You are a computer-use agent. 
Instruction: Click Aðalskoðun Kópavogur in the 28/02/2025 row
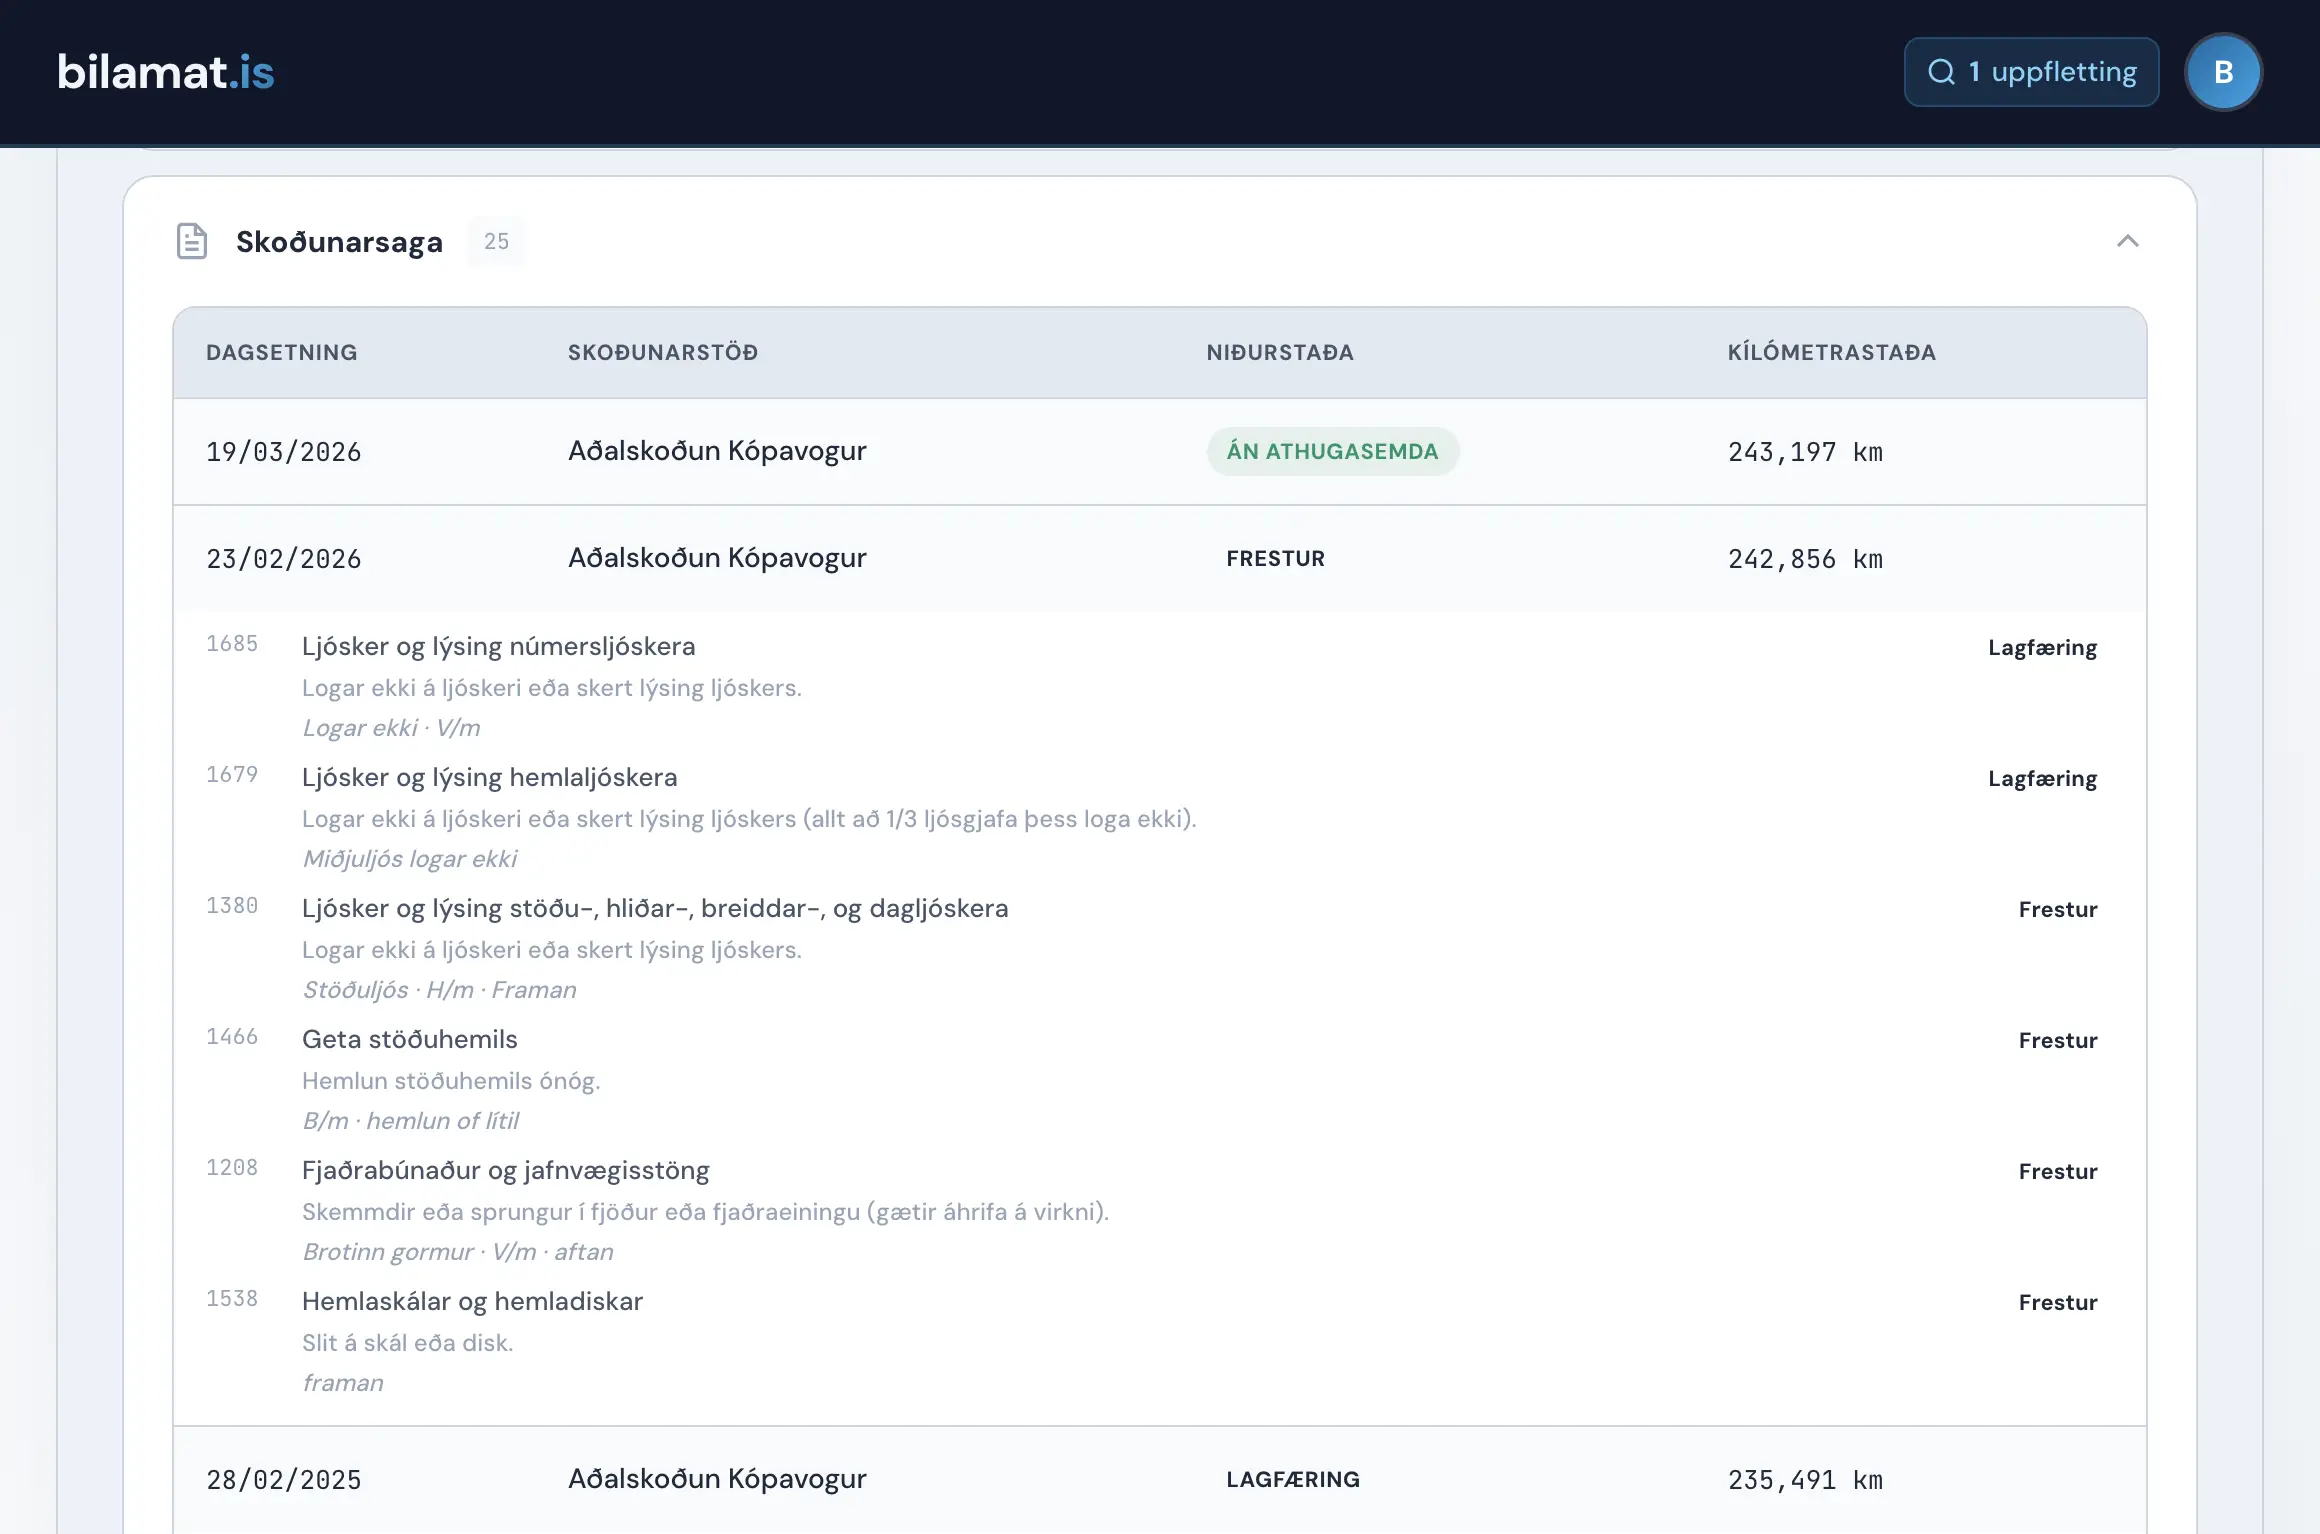click(717, 1479)
